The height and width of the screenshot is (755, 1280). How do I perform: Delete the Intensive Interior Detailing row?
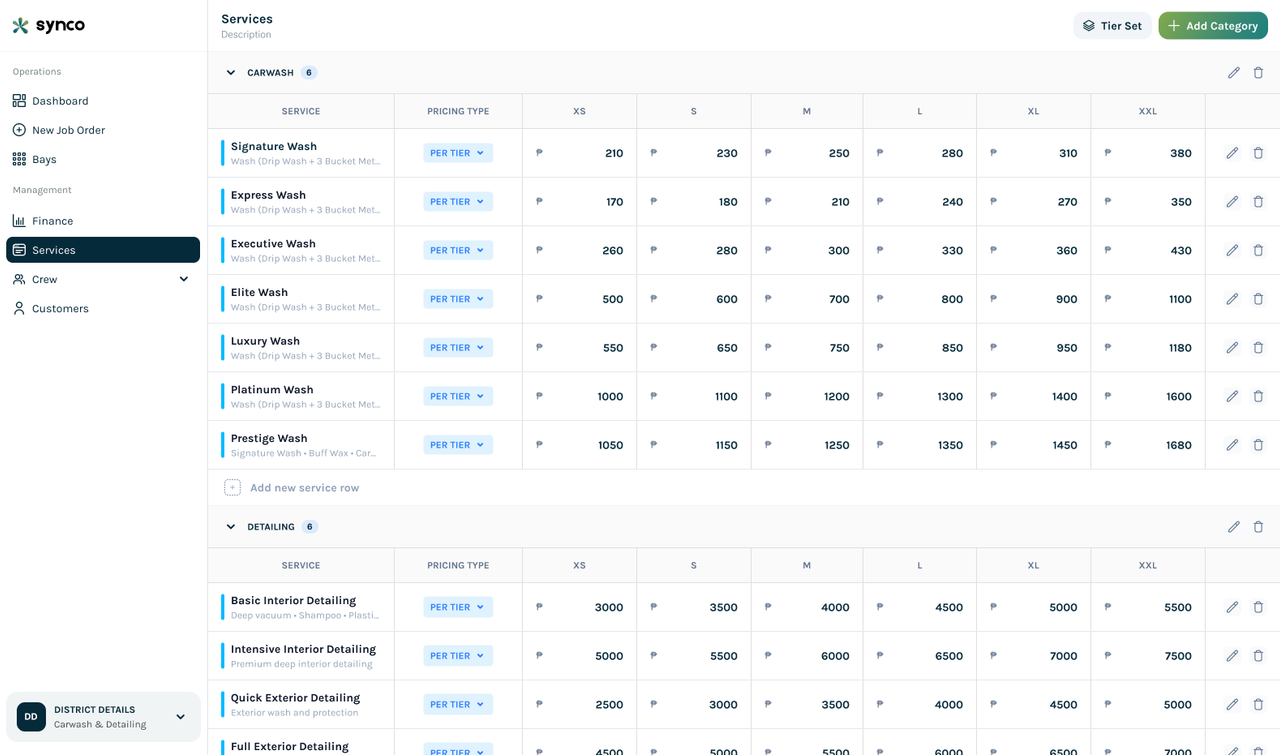pyautogui.click(x=1258, y=656)
